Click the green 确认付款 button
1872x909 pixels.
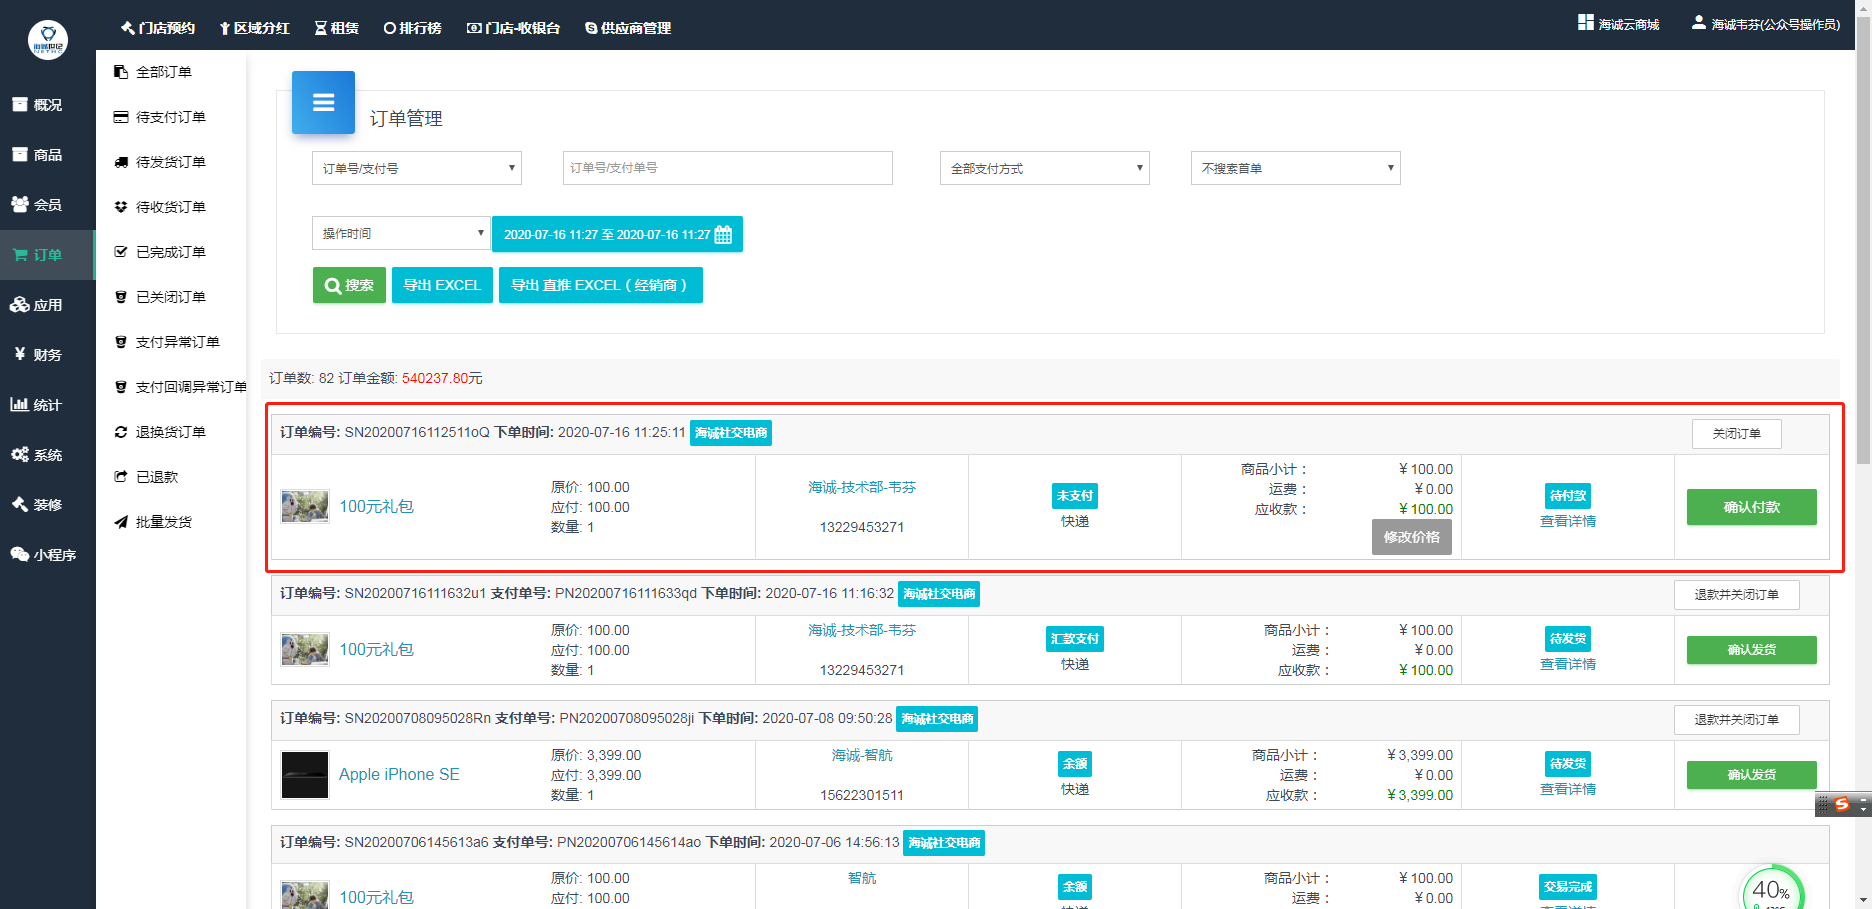[x=1751, y=507]
